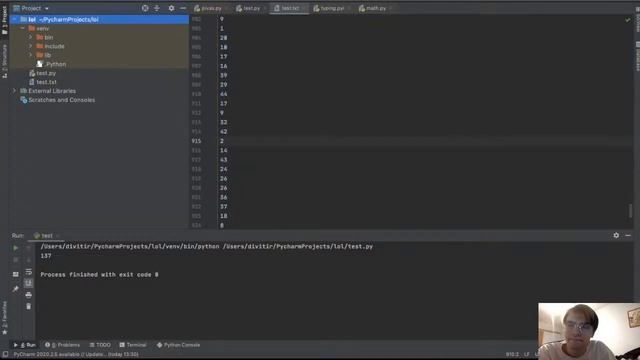Locate opened file in Project tree

[145, 8]
